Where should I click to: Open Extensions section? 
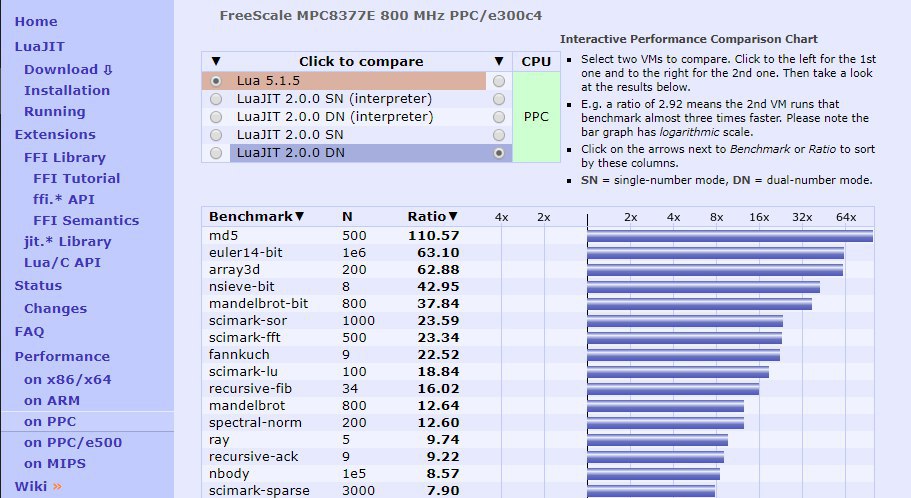(x=55, y=135)
